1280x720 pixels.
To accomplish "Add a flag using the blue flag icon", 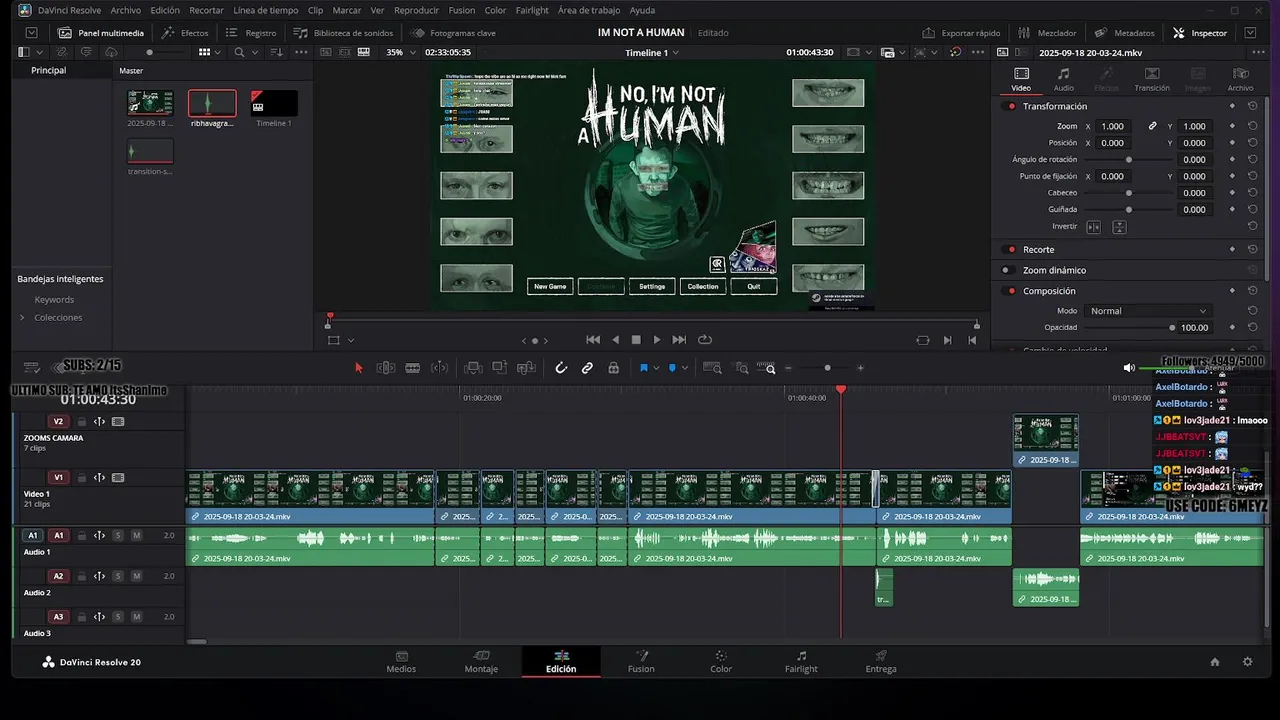I will coord(644,368).
